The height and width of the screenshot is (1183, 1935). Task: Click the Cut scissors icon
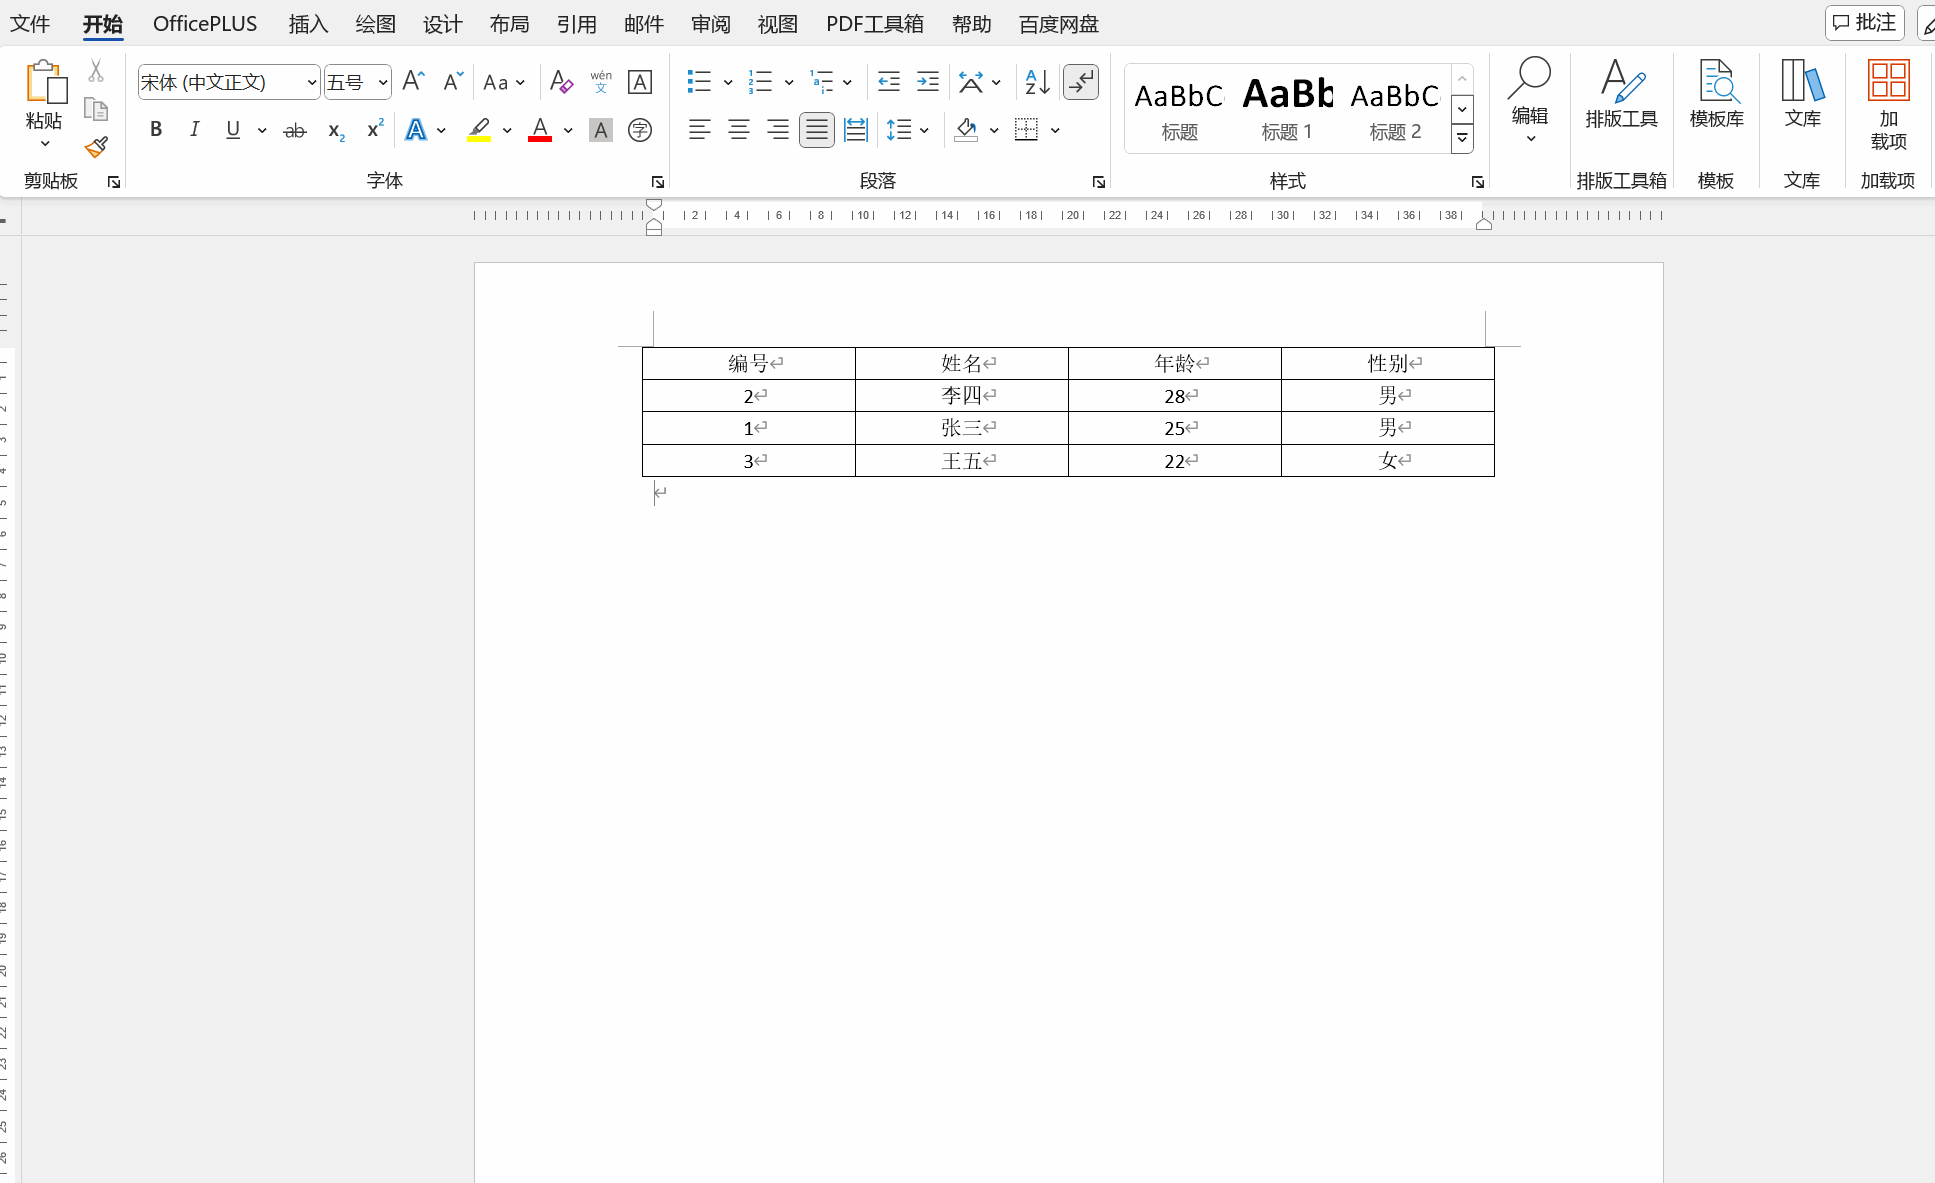96,71
